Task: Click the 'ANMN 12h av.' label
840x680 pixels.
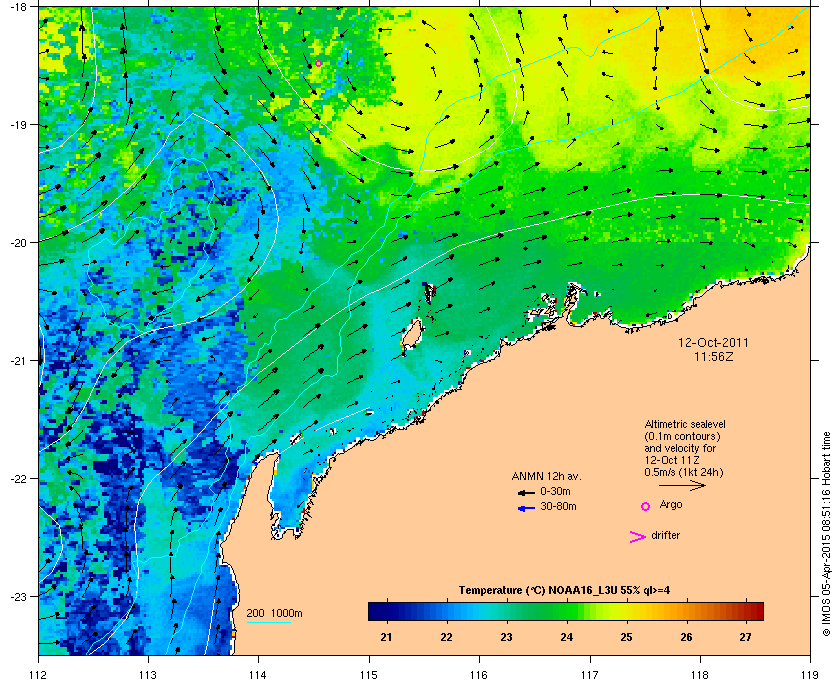Action: 546,476
